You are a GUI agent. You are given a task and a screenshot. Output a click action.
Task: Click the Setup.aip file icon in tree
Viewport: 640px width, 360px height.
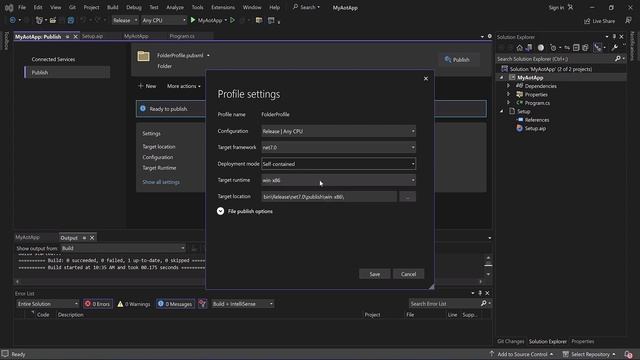tap(519, 128)
